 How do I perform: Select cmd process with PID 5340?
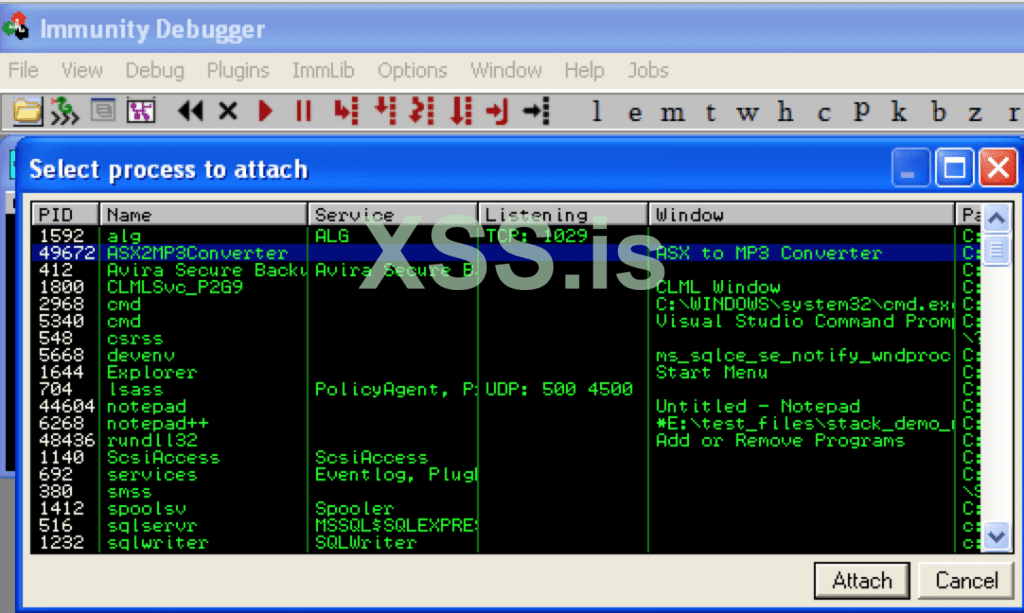(x=506, y=321)
